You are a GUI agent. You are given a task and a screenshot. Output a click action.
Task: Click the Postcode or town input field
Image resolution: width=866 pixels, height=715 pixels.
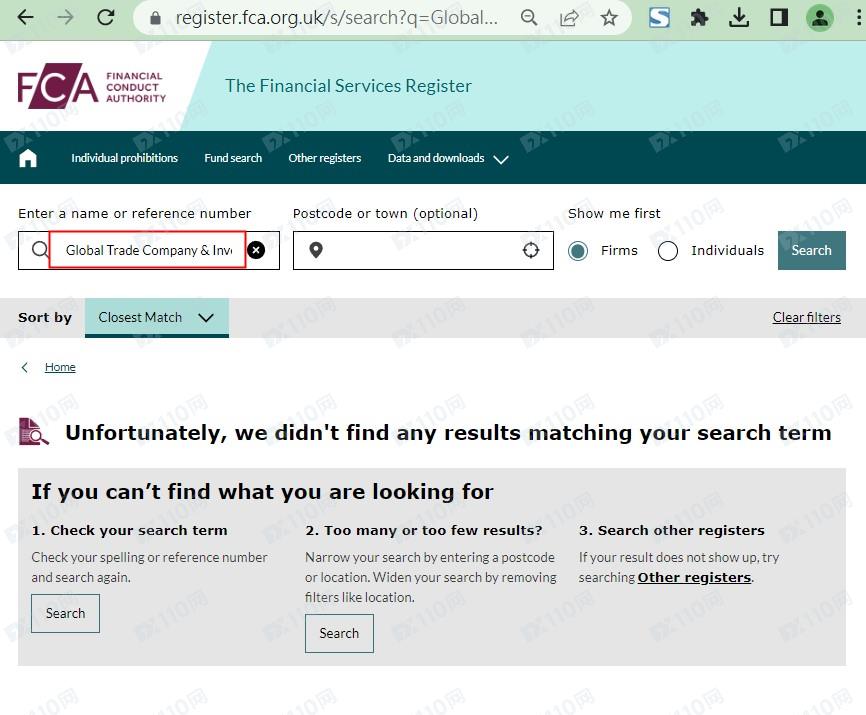(420, 250)
